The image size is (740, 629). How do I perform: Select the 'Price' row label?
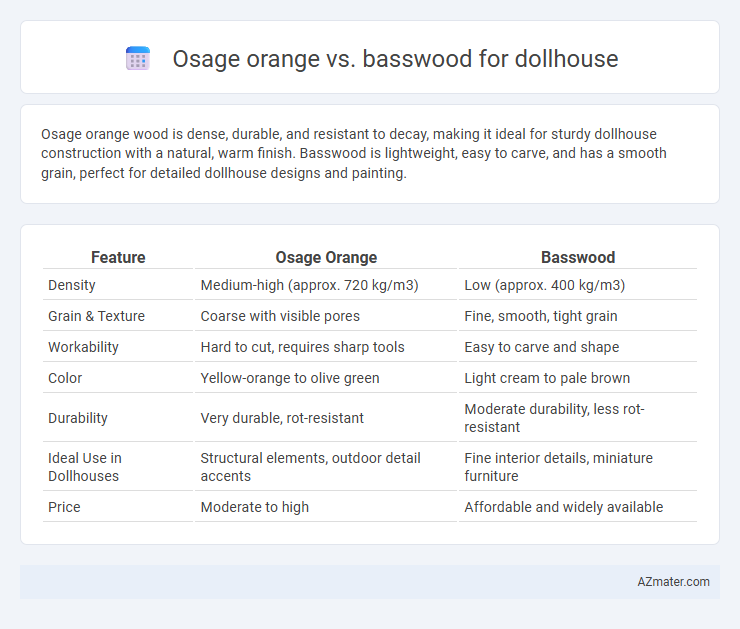64,507
